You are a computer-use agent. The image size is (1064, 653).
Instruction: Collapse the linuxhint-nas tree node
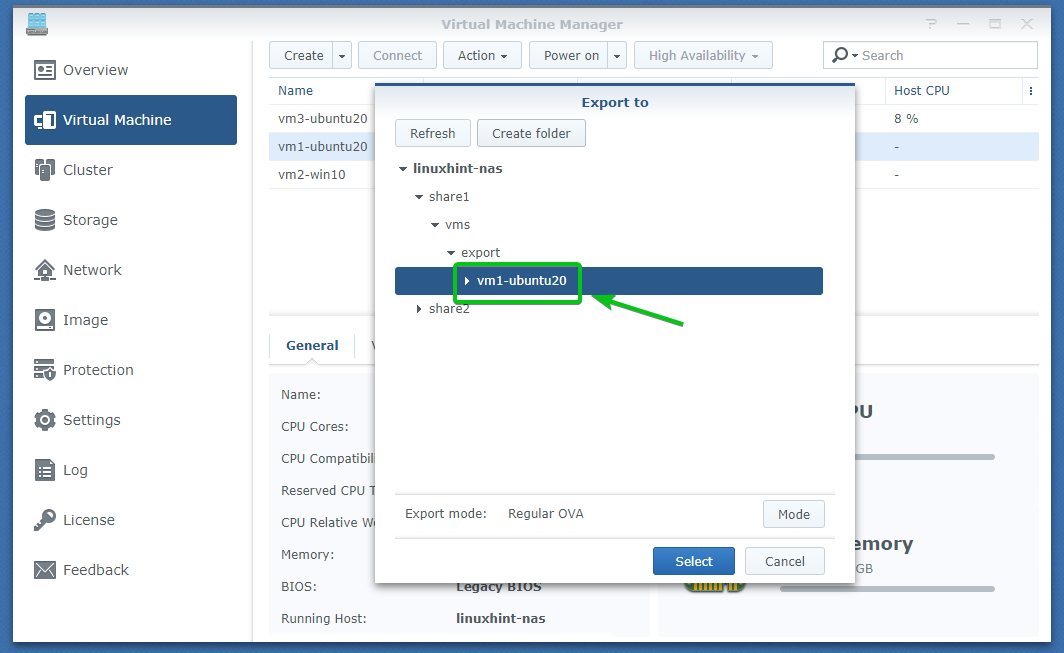[x=403, y=168]
